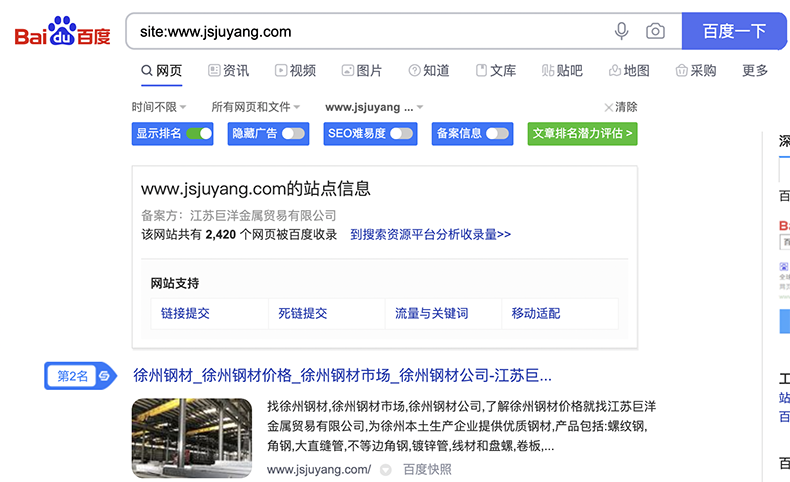Open the 地图 tab

point(629,71)
